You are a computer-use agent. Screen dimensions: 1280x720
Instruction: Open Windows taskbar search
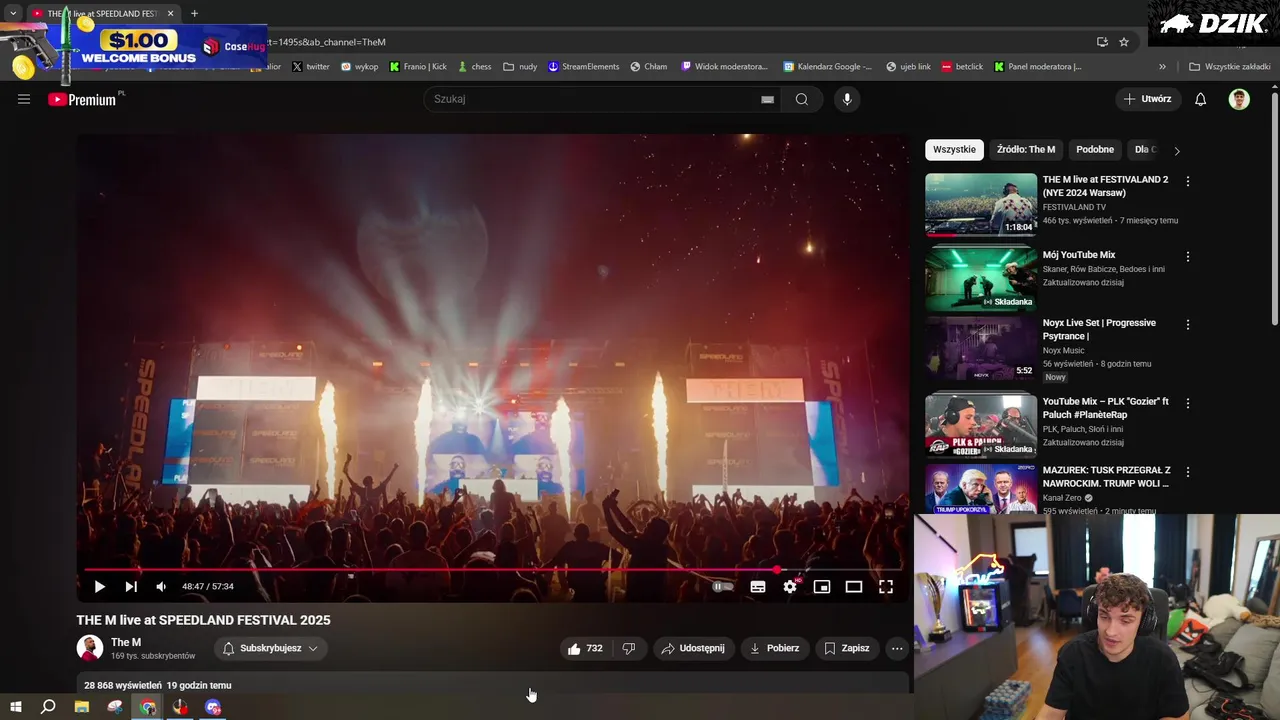(48, 707)
